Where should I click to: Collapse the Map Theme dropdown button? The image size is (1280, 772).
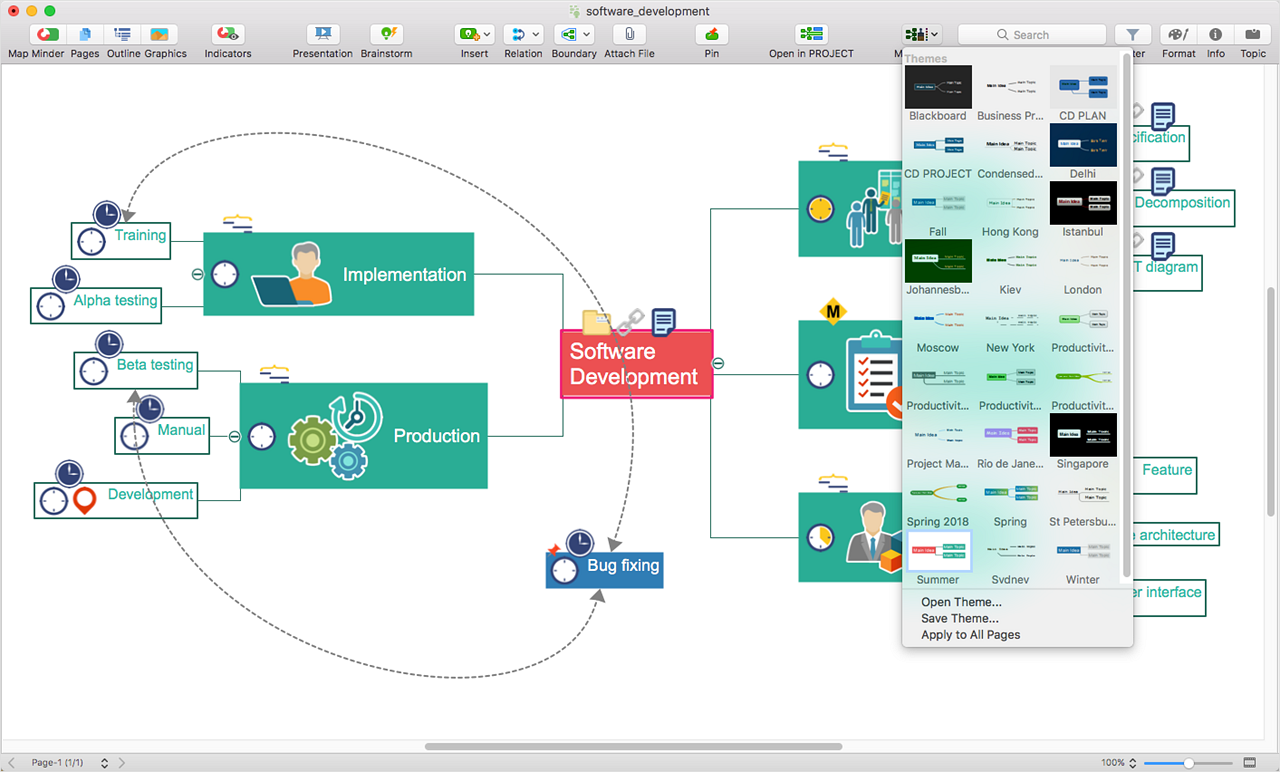(921, 35)
